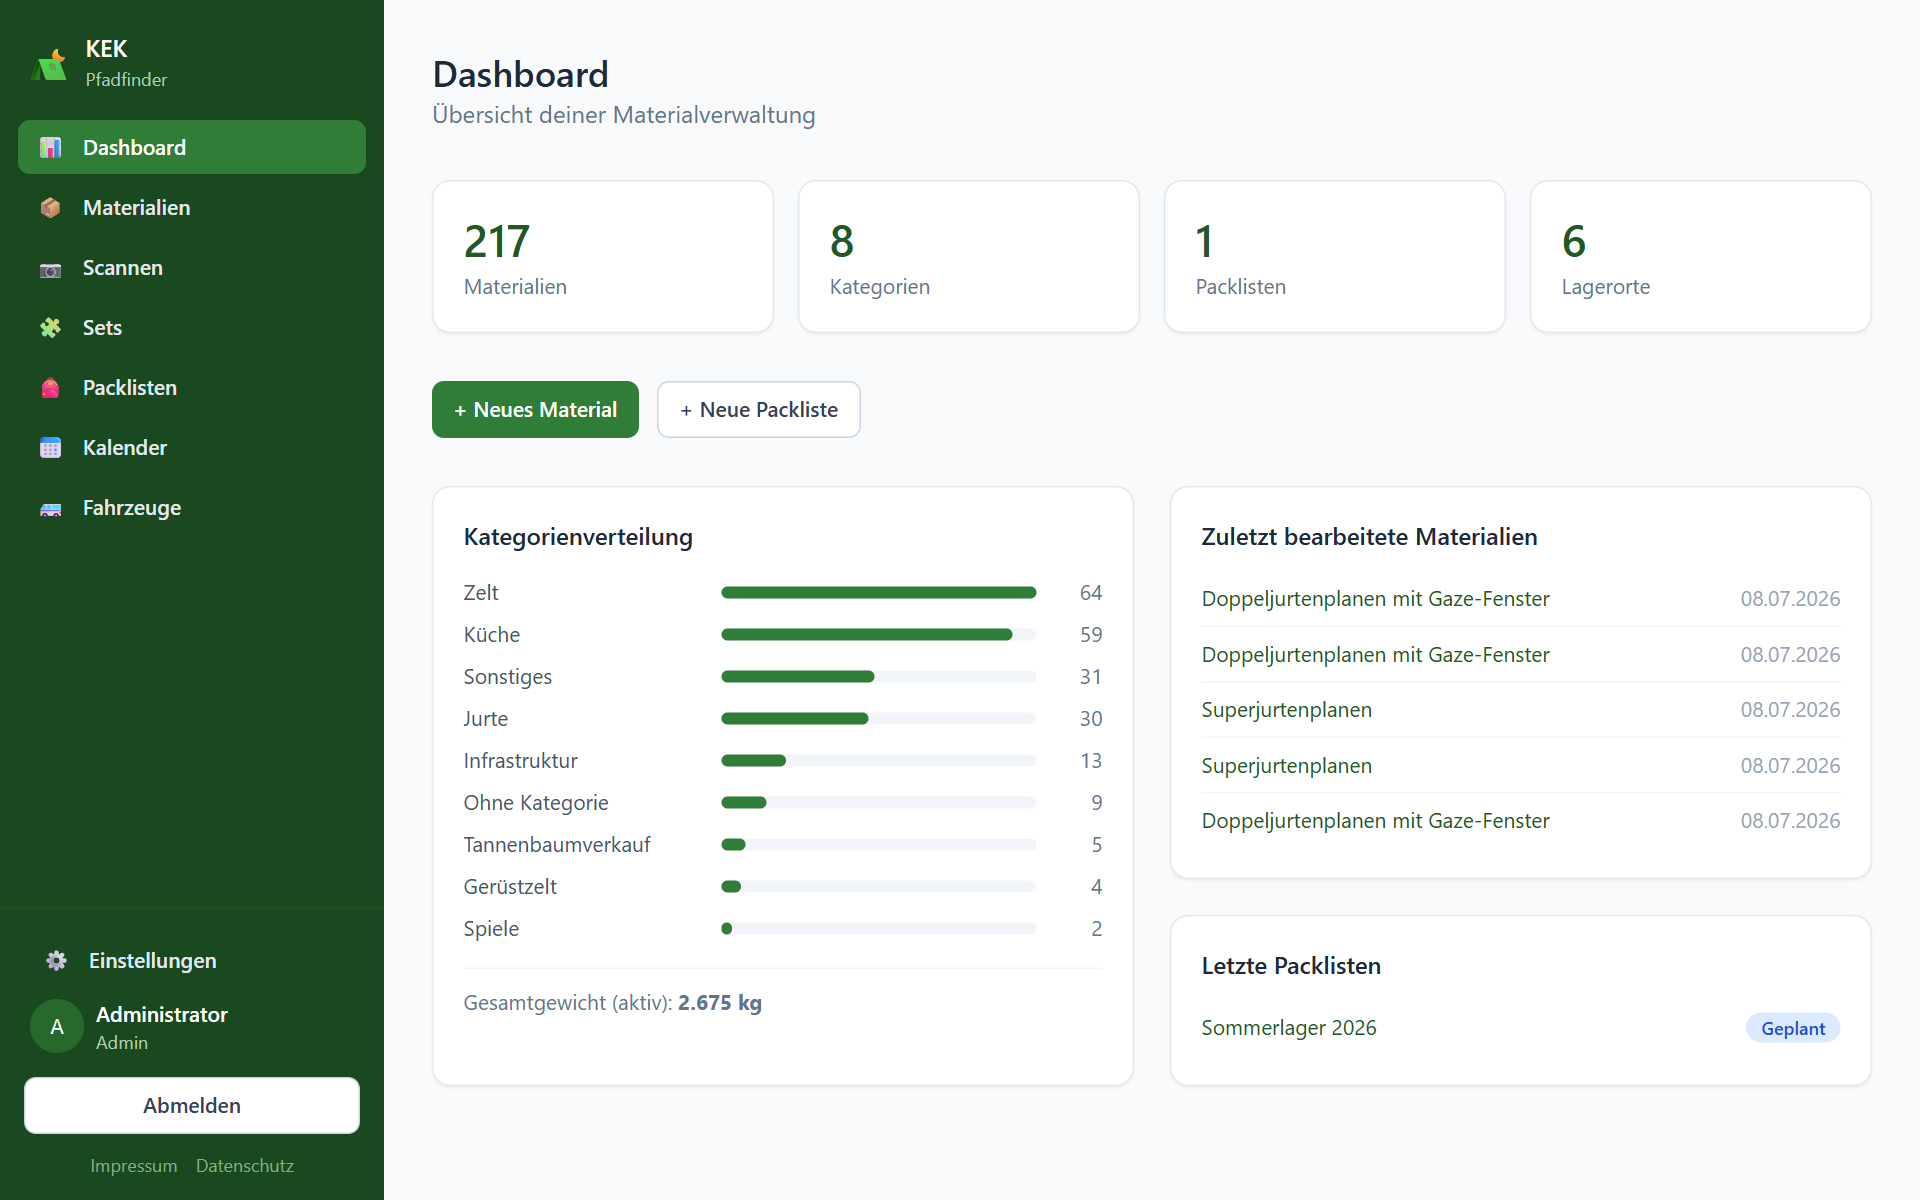This screenshot has height=1200, width=1920.
Task: Open the Scannen page
Action: (192, 267)
